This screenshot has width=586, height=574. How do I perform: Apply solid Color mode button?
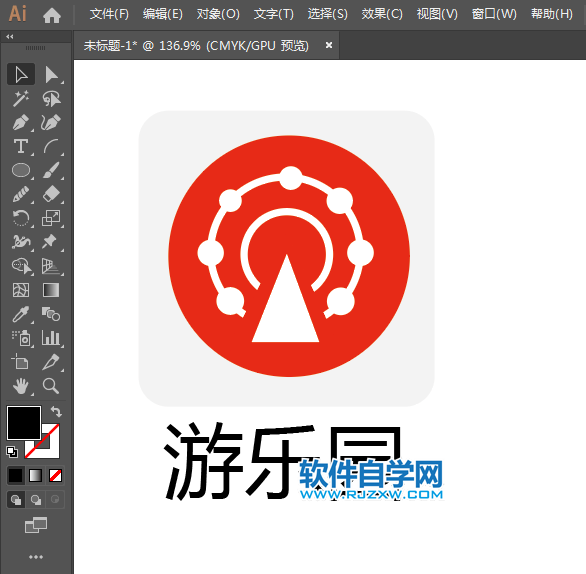(16, 475)
